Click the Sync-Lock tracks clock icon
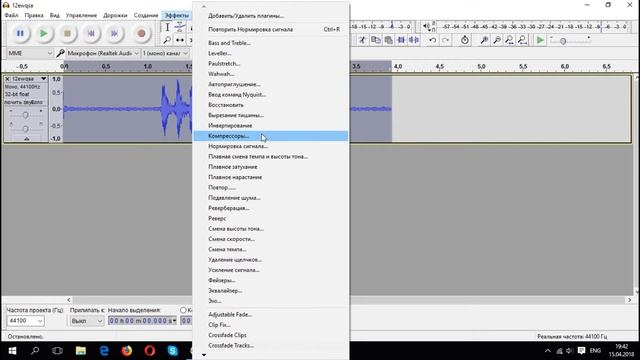 pyautogui.click(x=464, y=40)
